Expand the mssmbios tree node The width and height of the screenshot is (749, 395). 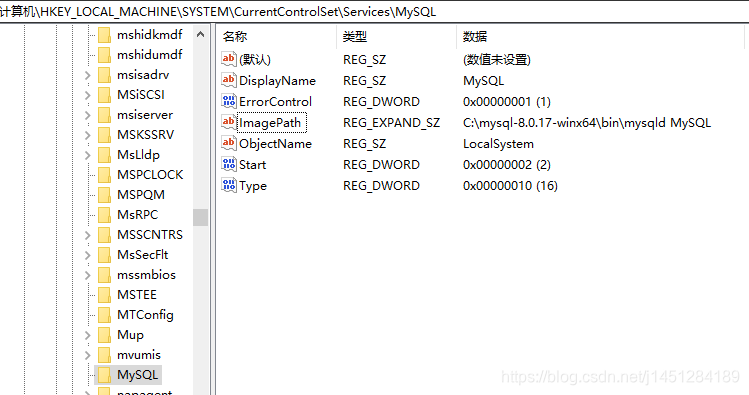tap(87, 276)
